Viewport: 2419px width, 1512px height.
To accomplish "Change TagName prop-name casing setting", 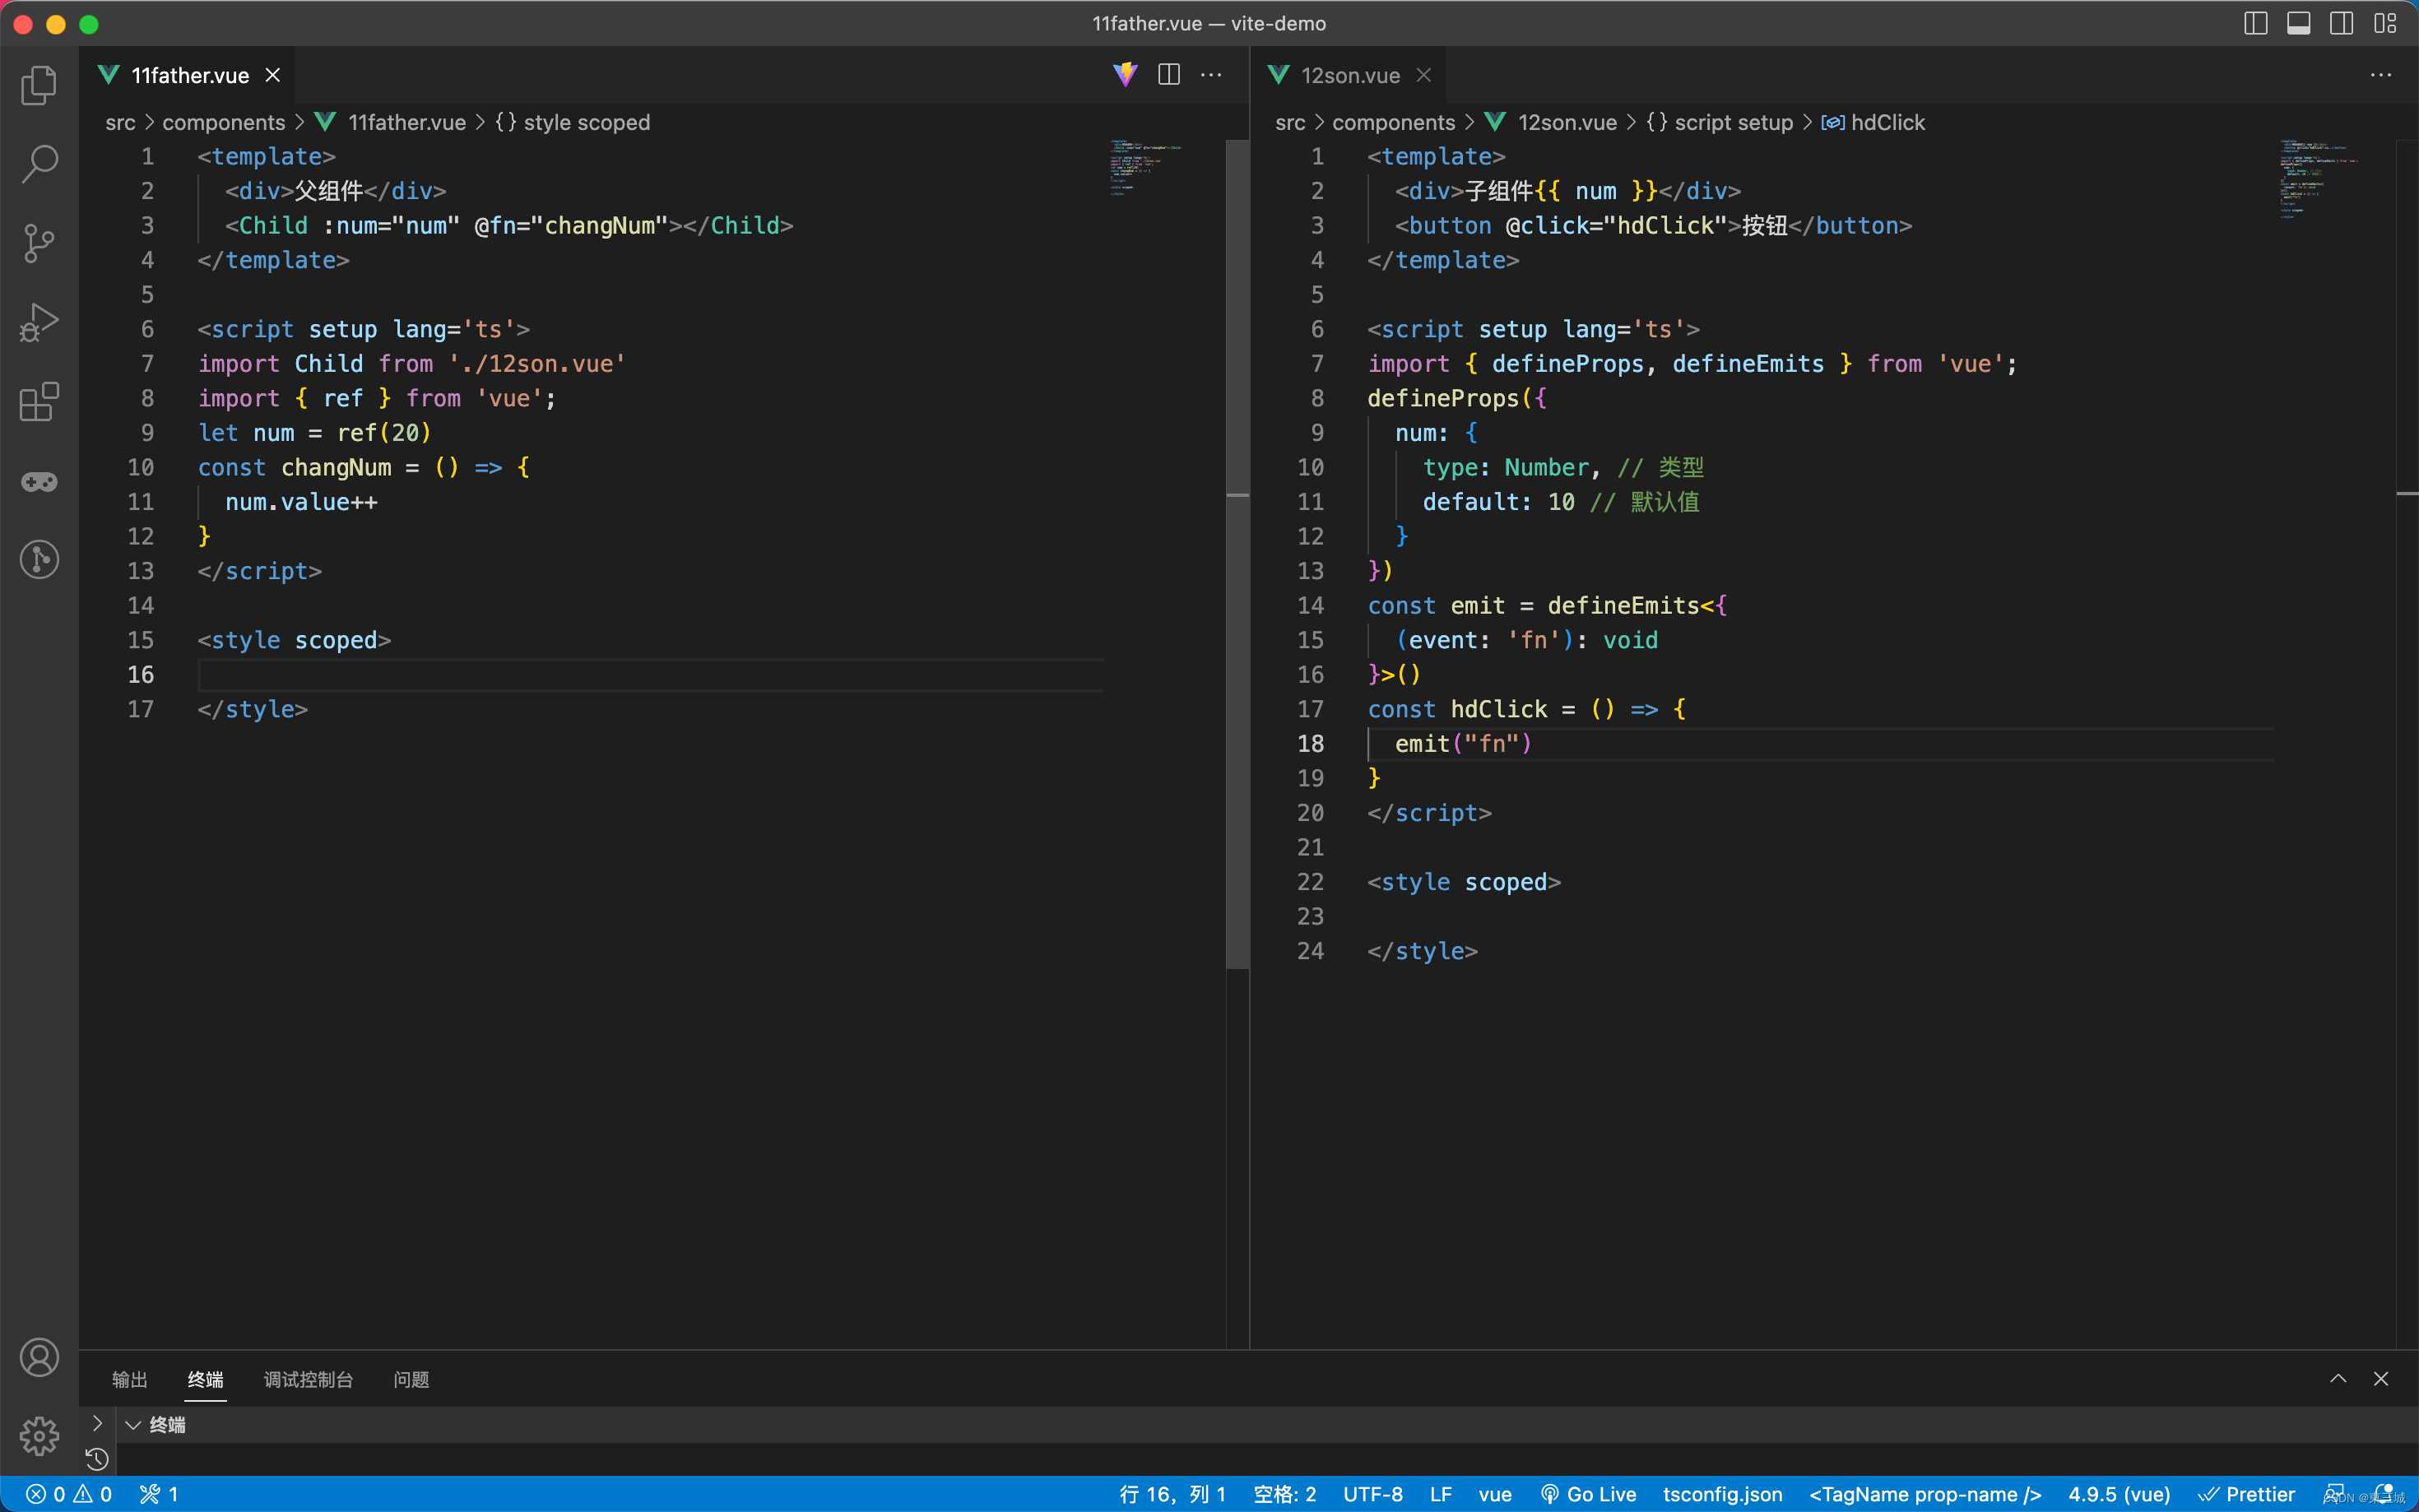I will pyautogui.click(x=1925, y=1494).
